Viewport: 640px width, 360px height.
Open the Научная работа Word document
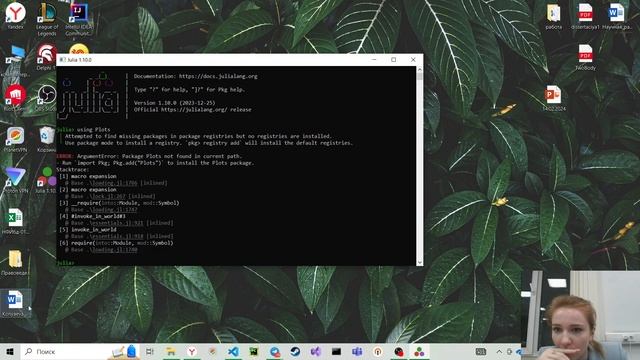617,16
